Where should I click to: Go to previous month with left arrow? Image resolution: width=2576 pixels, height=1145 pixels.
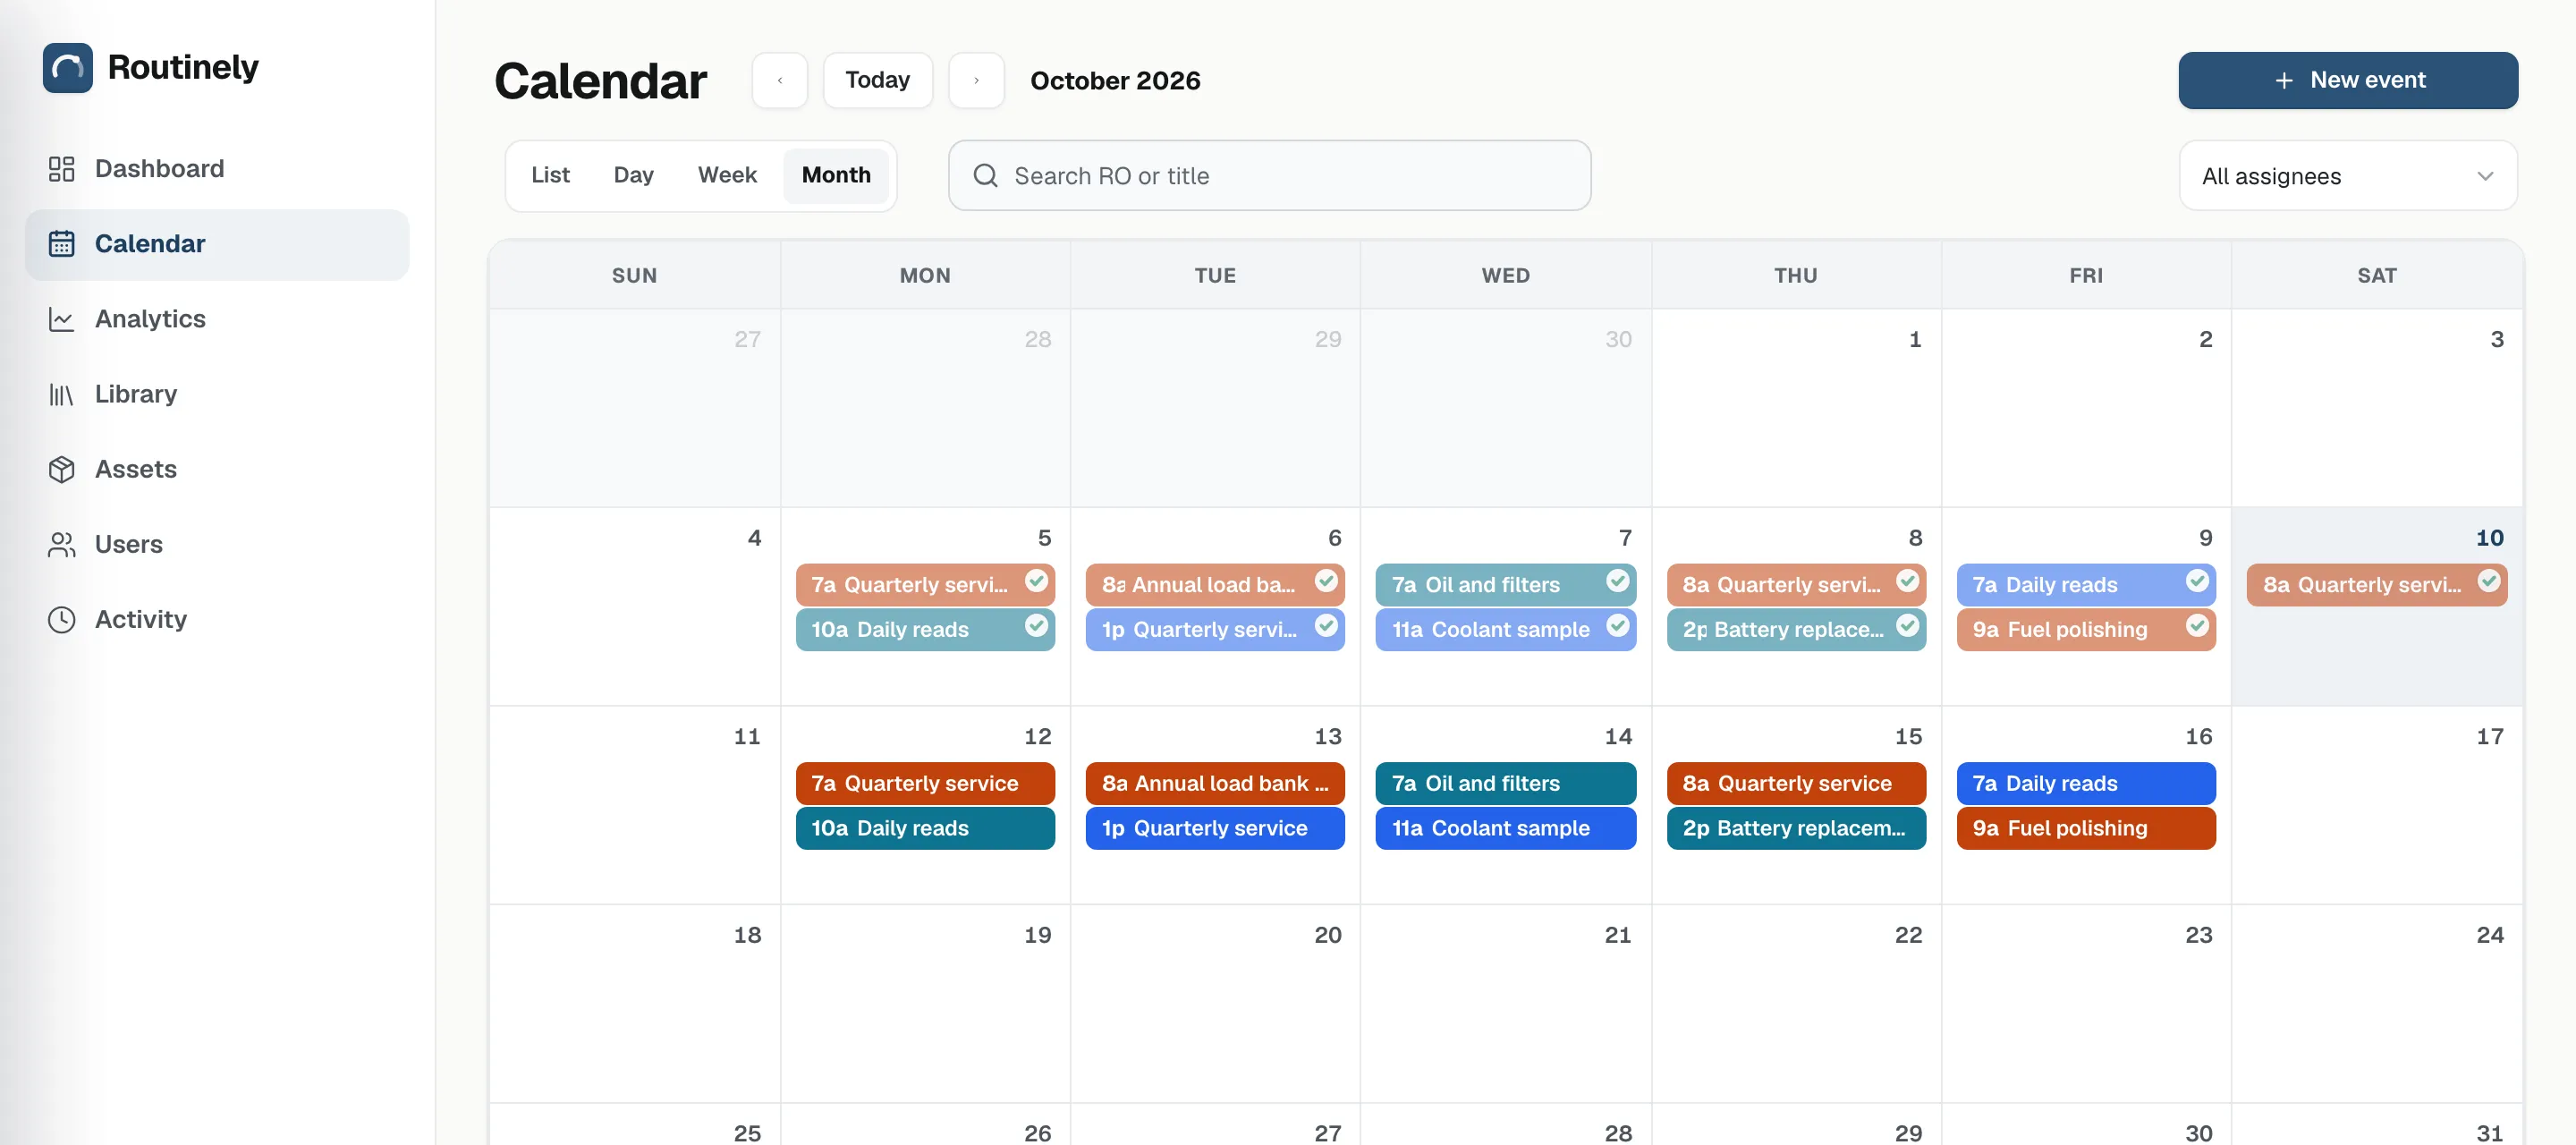780,80
